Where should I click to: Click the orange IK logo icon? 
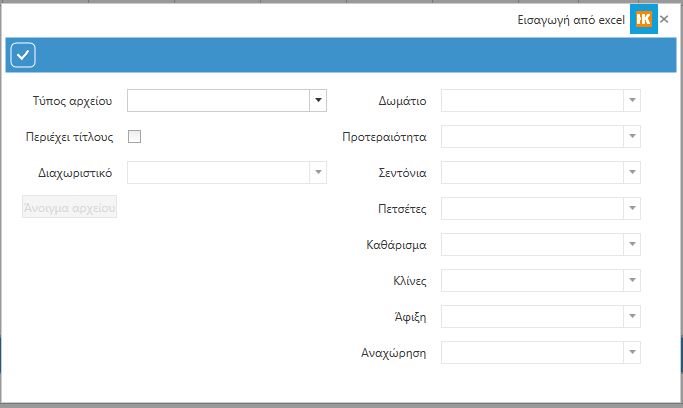coord(643,19)
